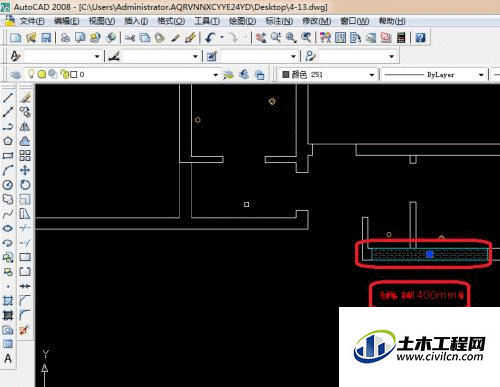Screen dimensions: 500x387
Task: Open the 编辑(E) menu
Action: coord(67,21)
